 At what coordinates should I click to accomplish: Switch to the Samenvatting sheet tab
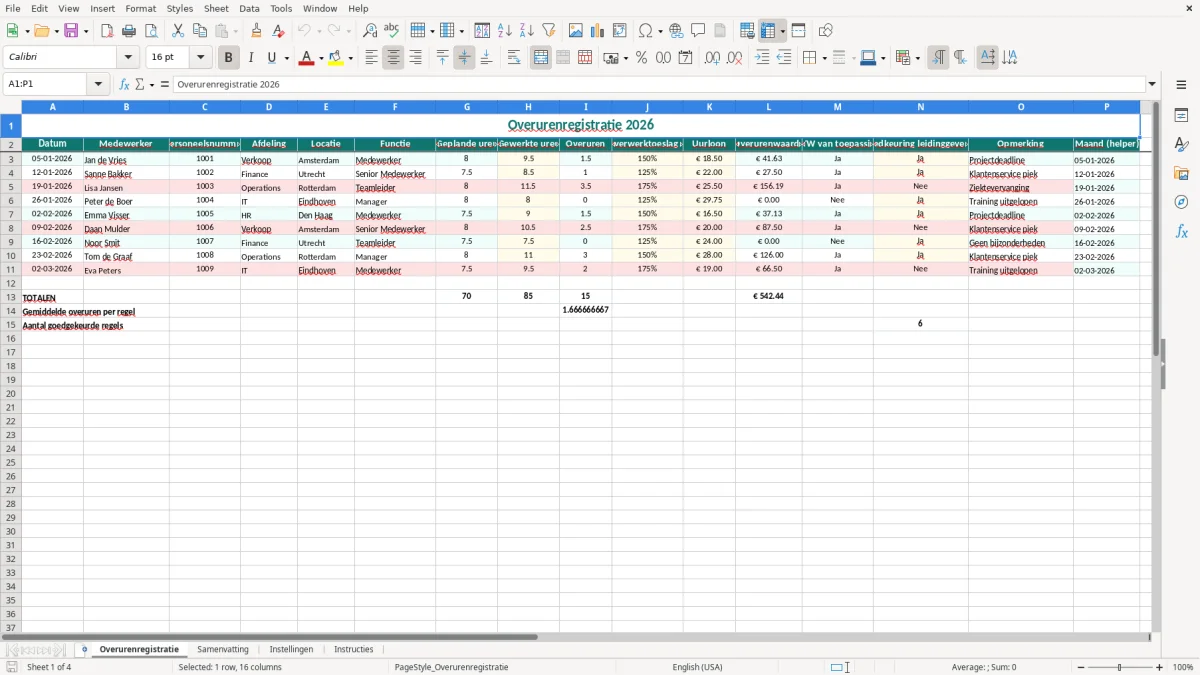point(223,650)
